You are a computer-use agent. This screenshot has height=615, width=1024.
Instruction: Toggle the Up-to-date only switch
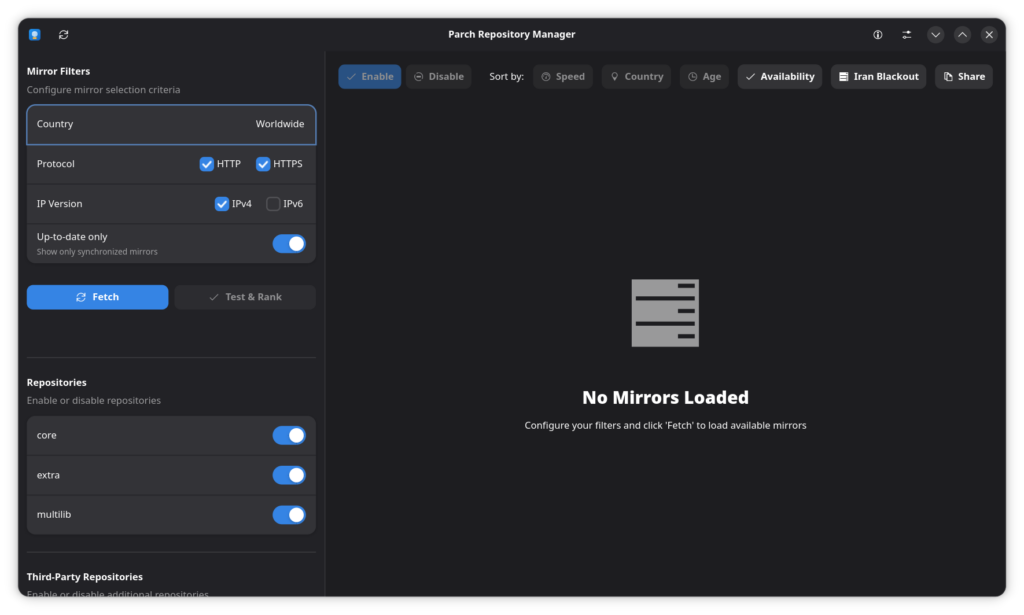click(289, 244)
